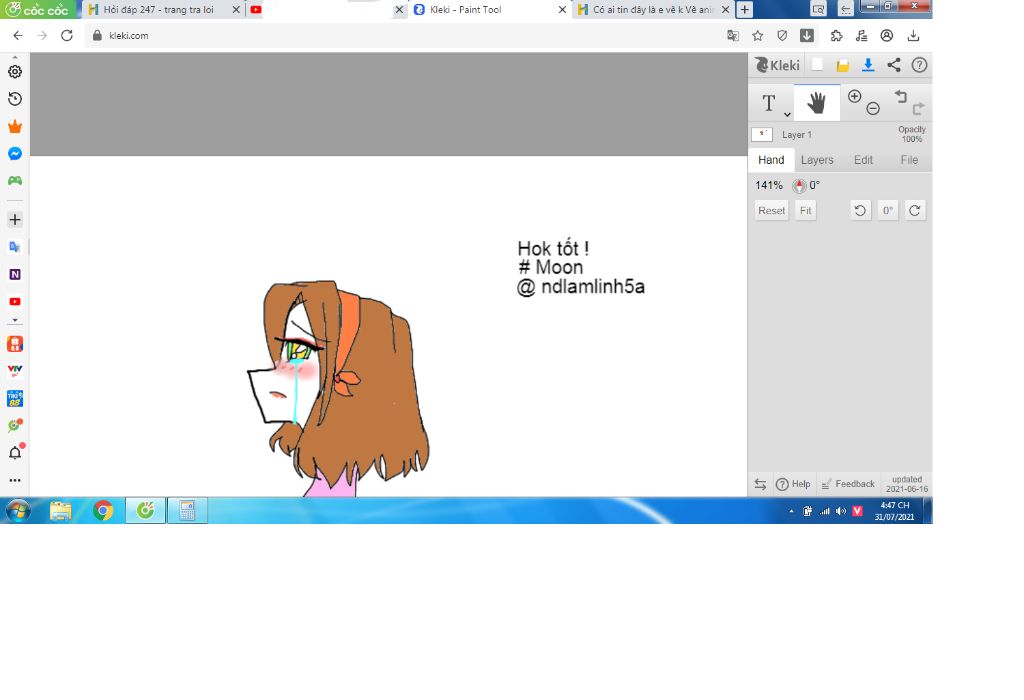The image size is (1024, 700).
Task: Switch to the Edit tab
Action: click(x=863, y=160)
